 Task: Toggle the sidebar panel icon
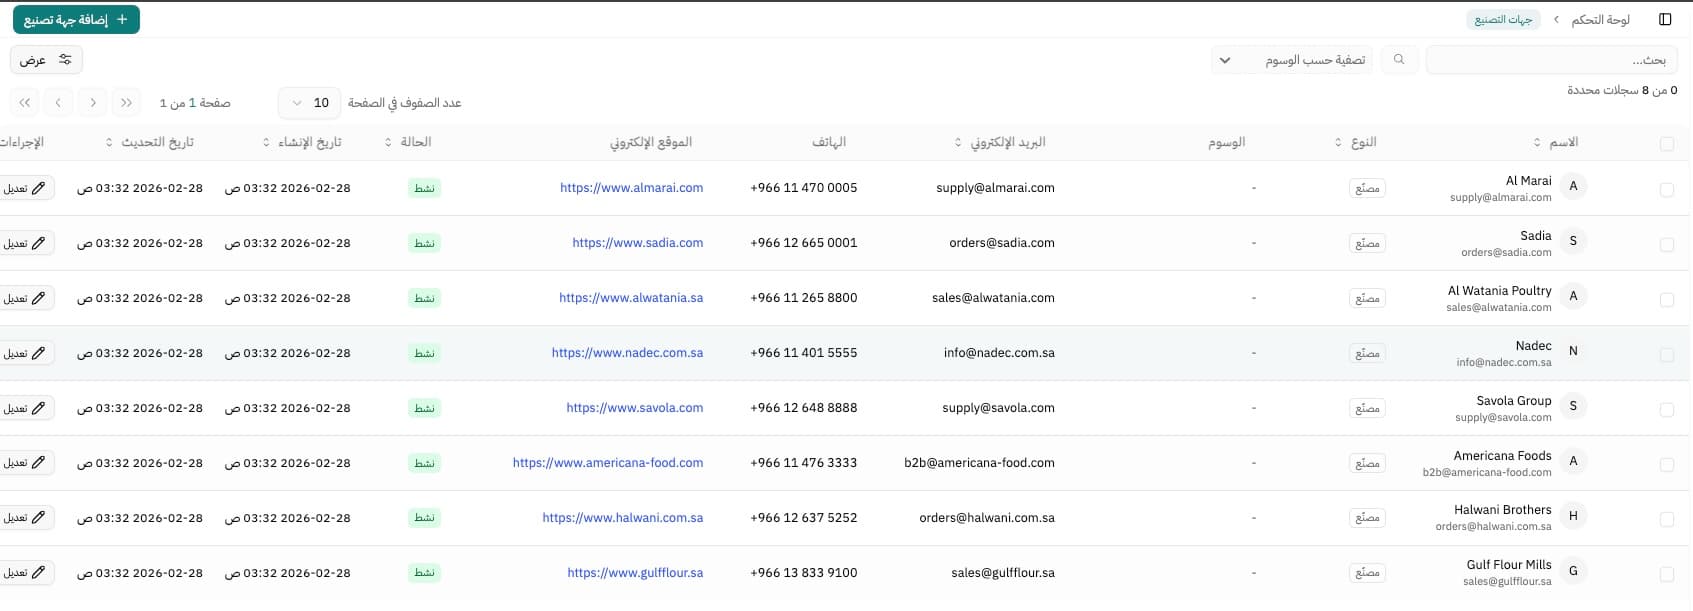pyautogui.click(x=1665, y=19)
